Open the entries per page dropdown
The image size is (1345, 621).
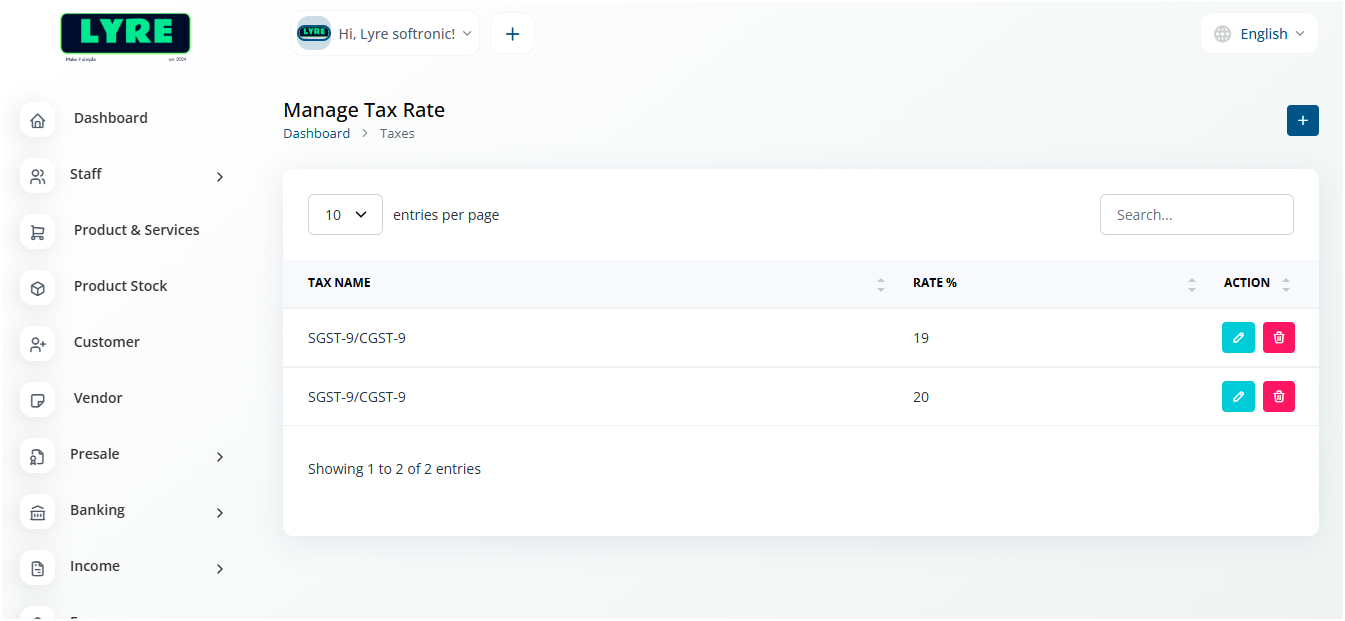click(345, 215)
